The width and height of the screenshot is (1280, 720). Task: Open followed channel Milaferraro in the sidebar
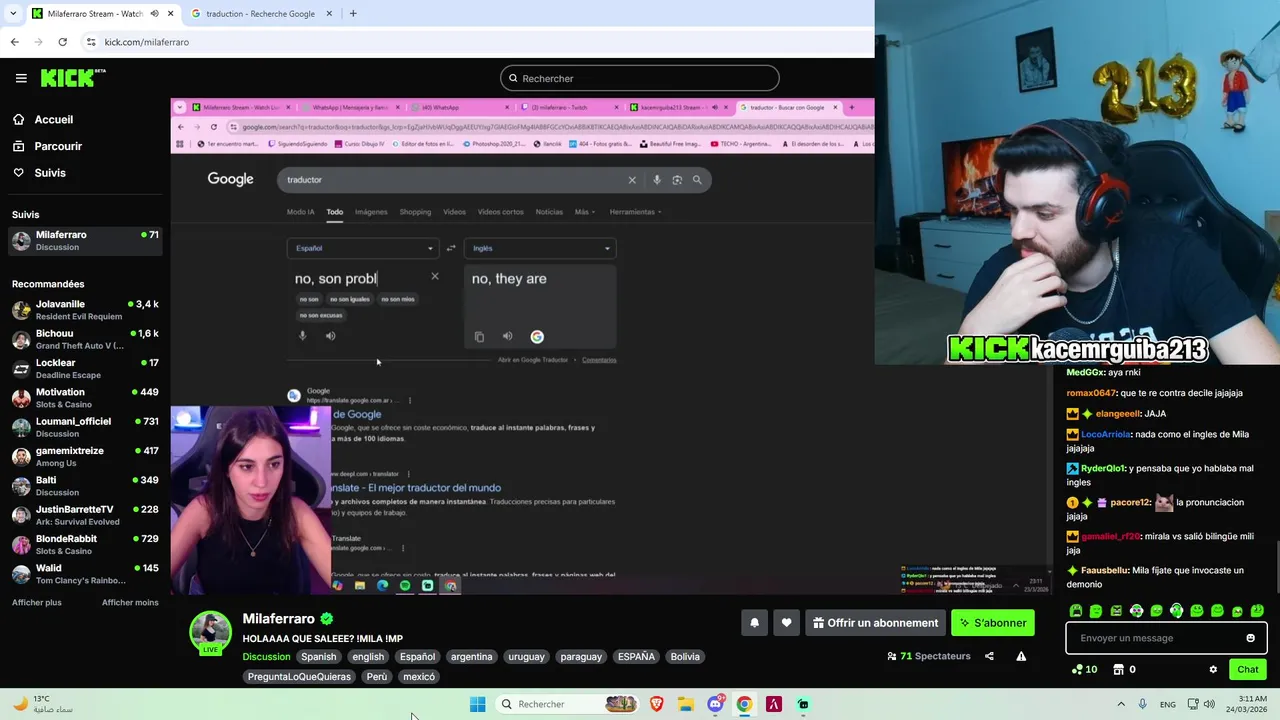tap(85, 241)
